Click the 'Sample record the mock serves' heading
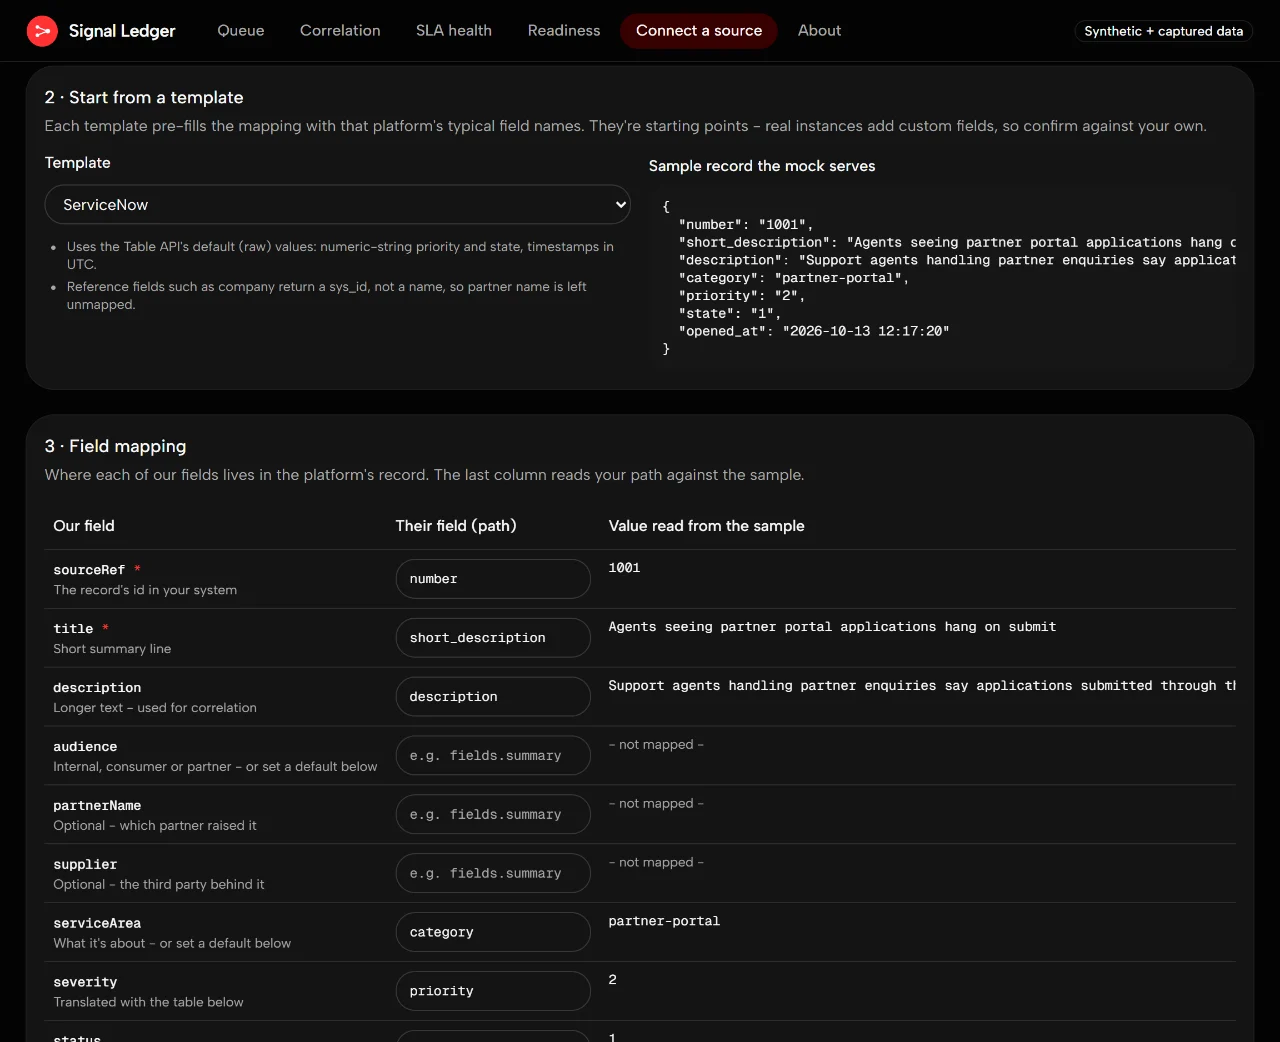 click(x=762, y=166)
